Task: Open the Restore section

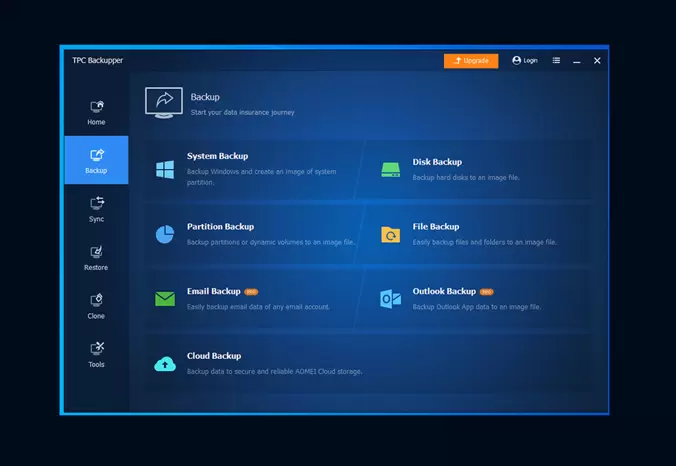Action: [96, 258]
